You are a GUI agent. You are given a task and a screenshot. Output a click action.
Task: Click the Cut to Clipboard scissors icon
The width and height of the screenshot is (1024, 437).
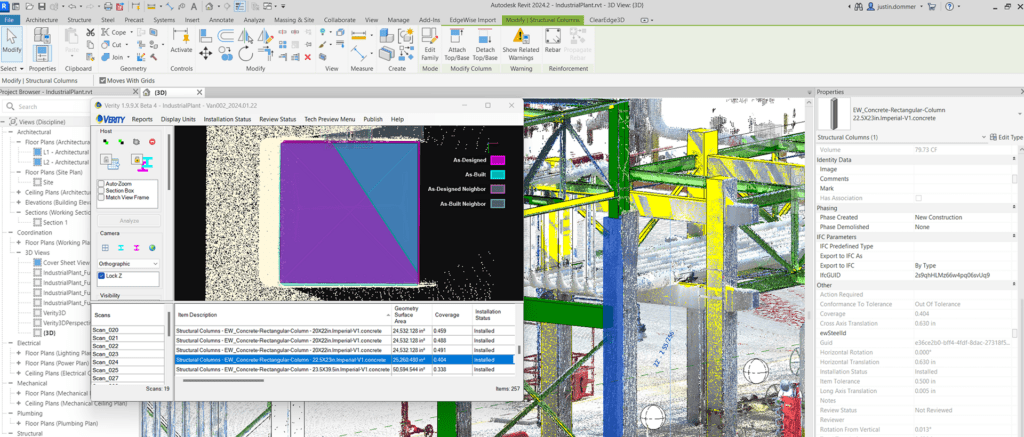coord(90,32)
